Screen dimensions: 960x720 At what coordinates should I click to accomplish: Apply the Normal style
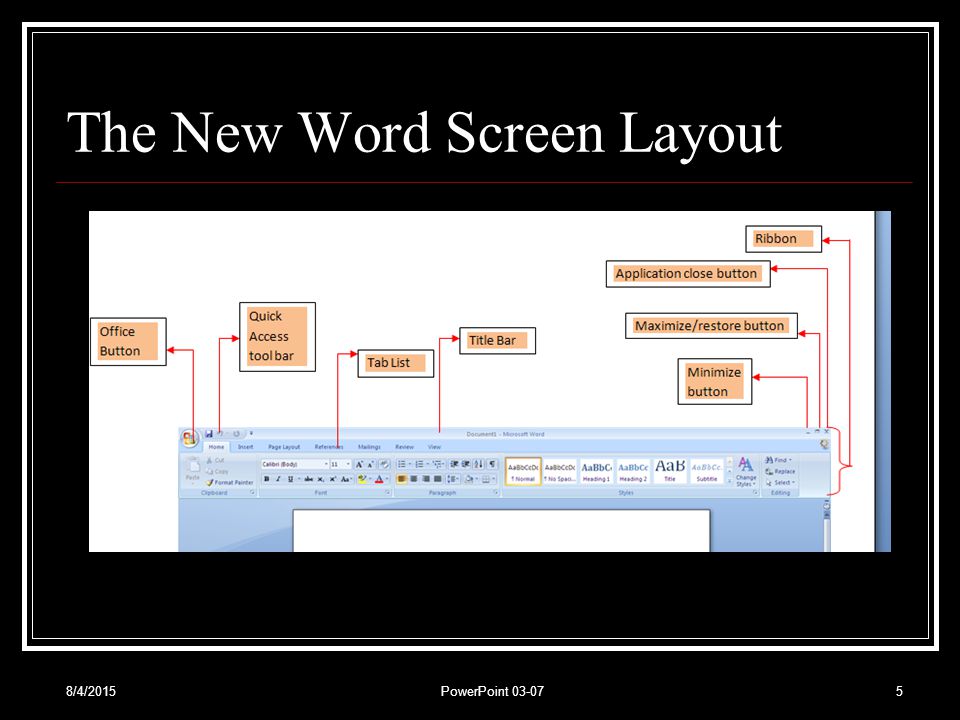523,471
